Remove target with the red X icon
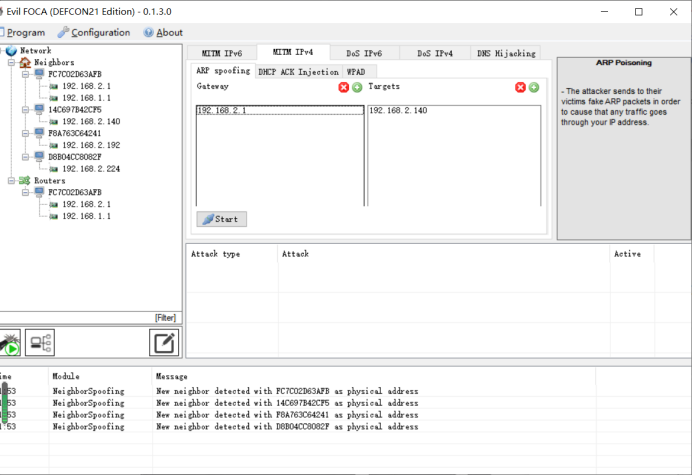 [x=520, y=87]
